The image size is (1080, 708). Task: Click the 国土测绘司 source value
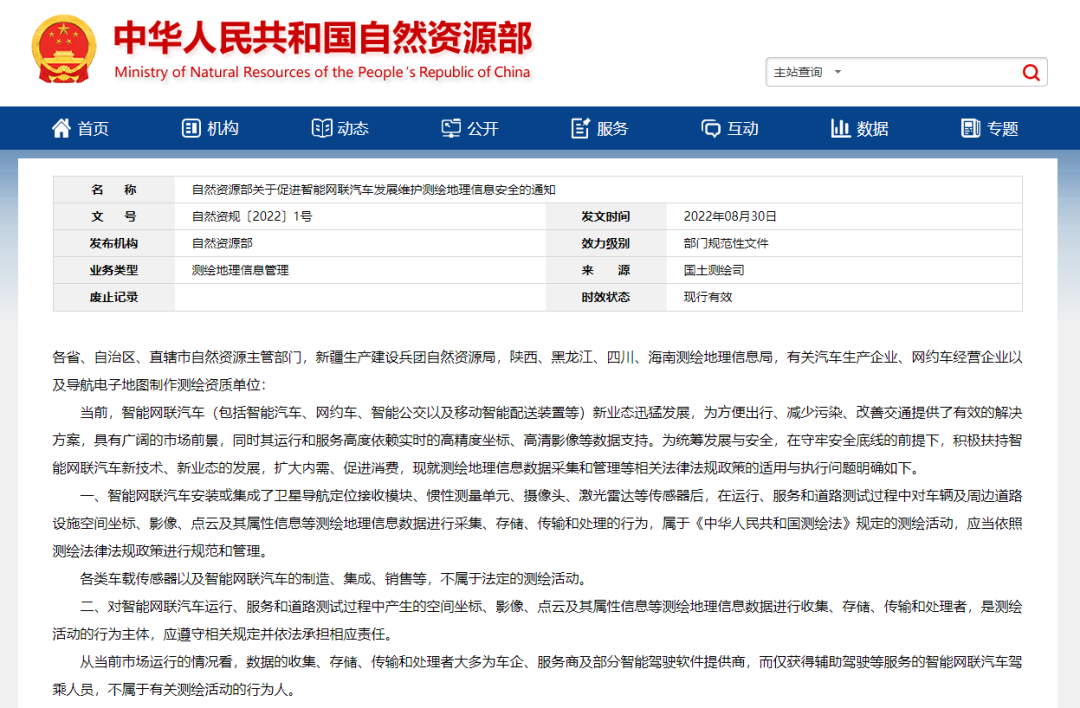714,270
